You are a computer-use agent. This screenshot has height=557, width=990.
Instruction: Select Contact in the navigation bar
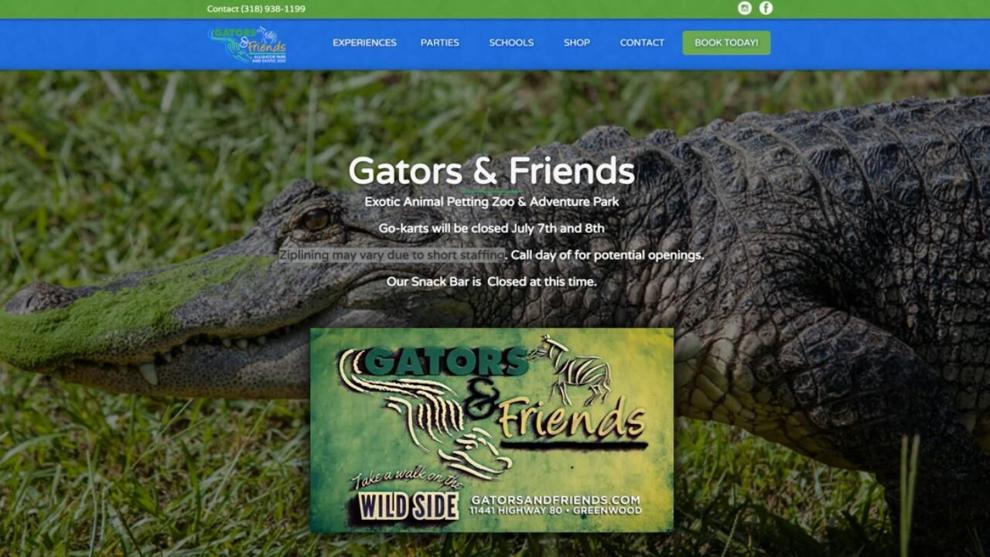coord(641,42)
